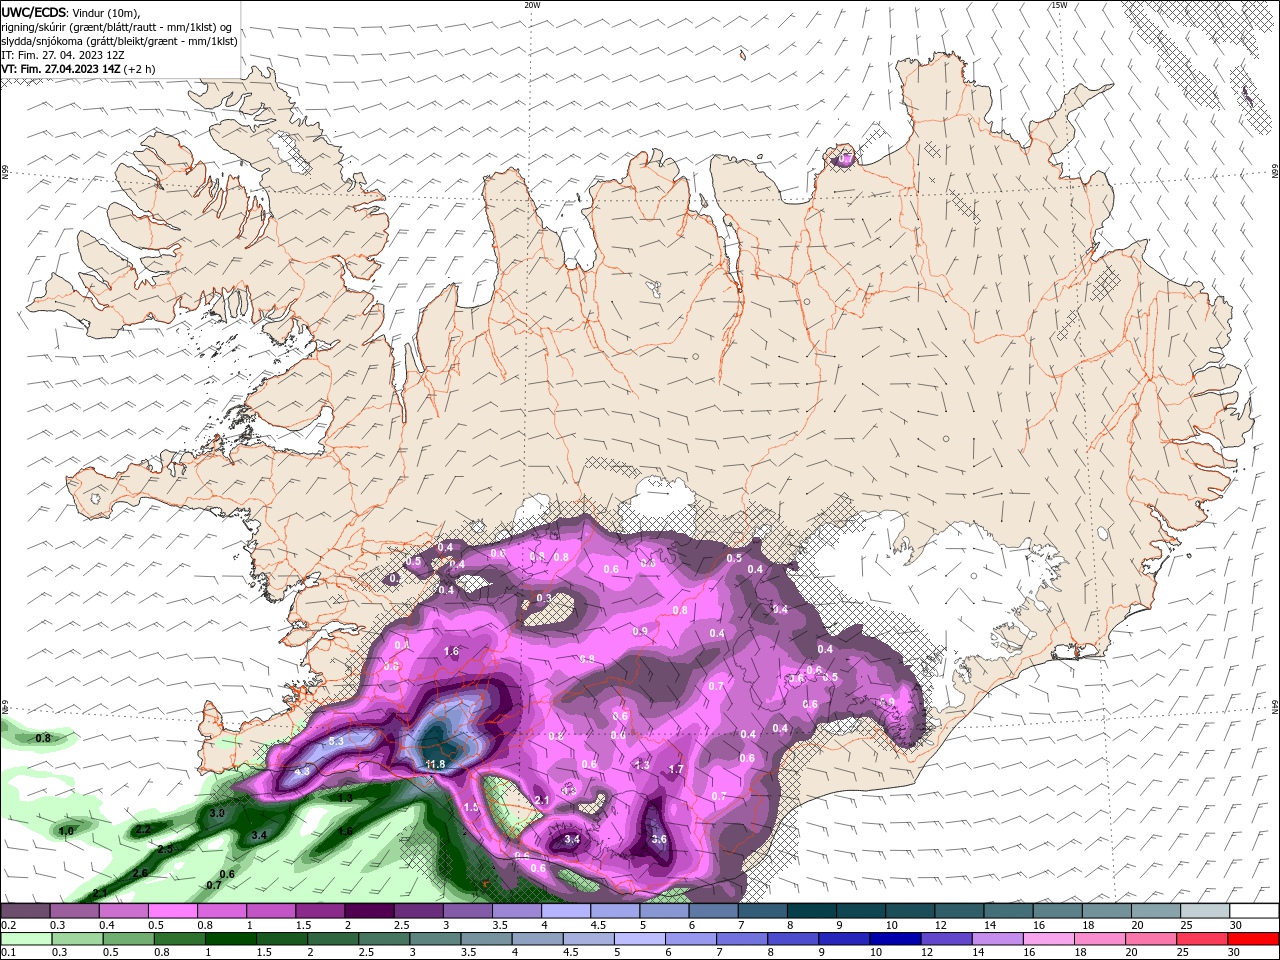
Task: Select the dark teal 8–9 top-row swatch
Action: 811,911
